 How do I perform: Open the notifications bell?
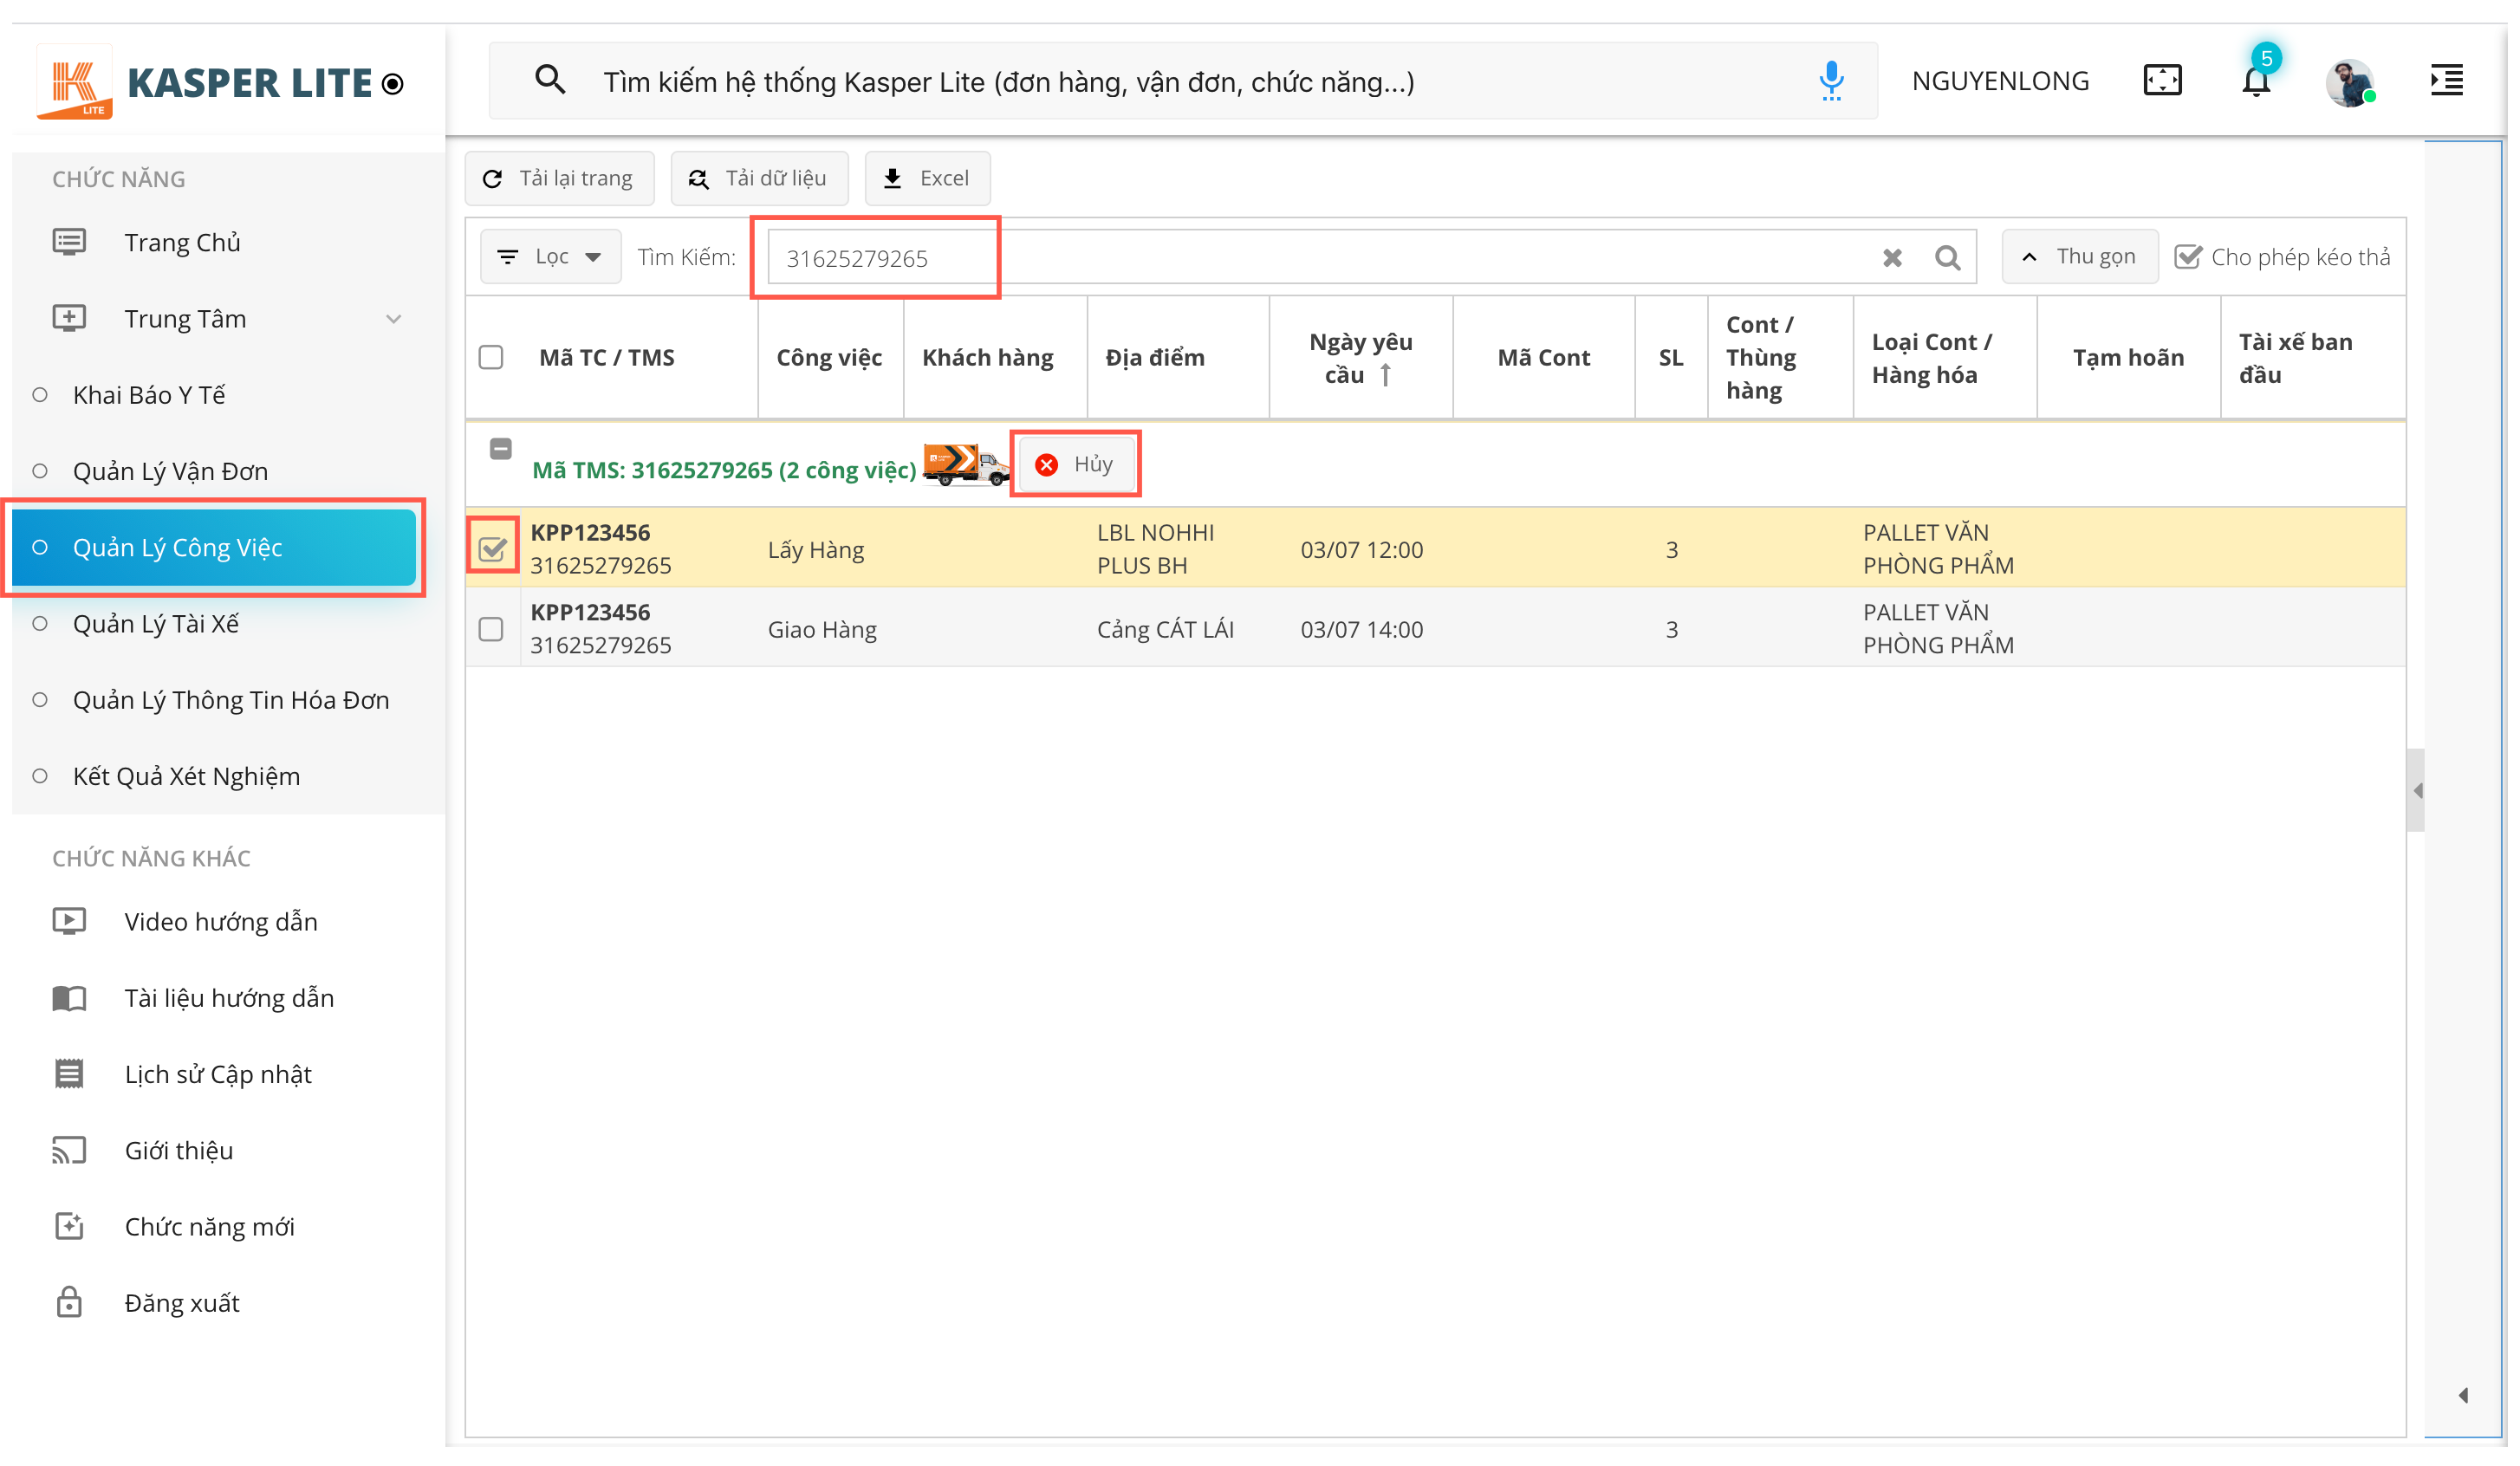tap(2256, 81)
